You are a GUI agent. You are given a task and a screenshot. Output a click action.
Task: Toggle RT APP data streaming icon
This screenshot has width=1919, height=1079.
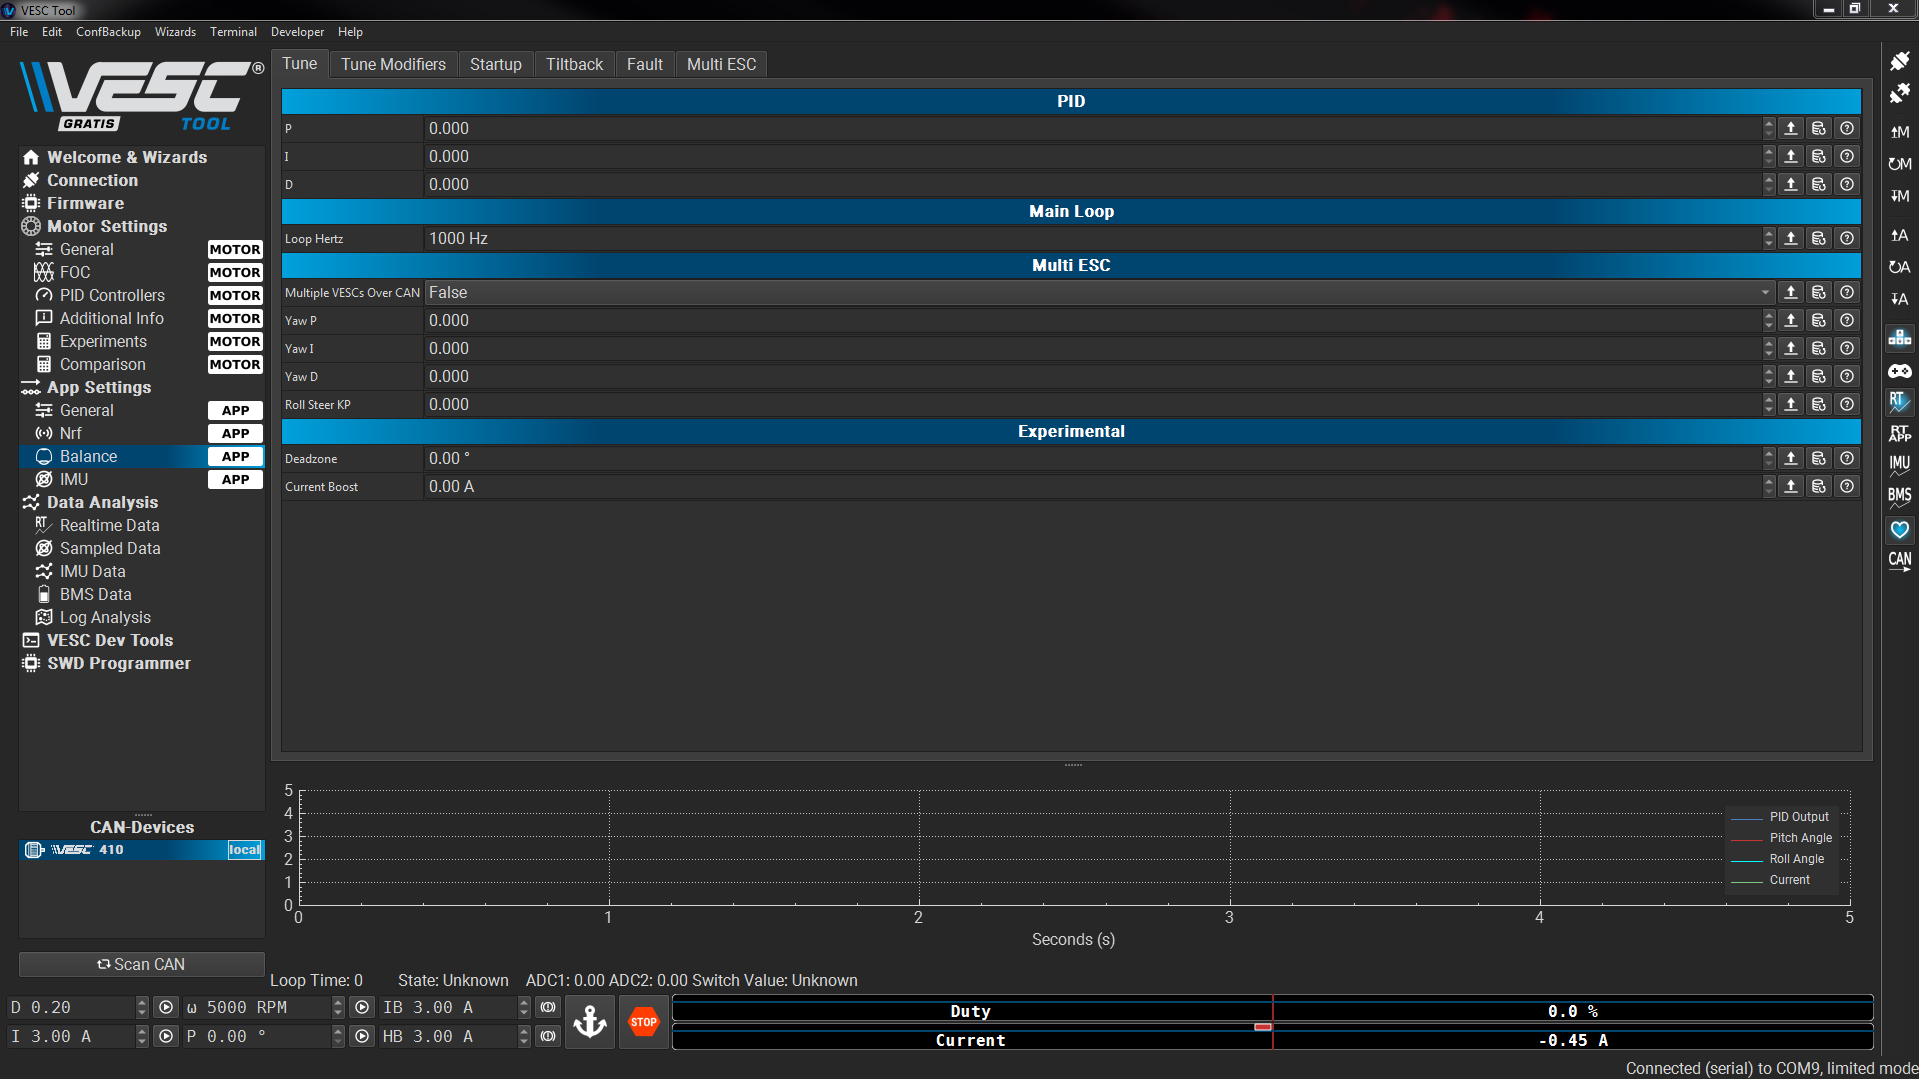click(x=1899, y=434)
